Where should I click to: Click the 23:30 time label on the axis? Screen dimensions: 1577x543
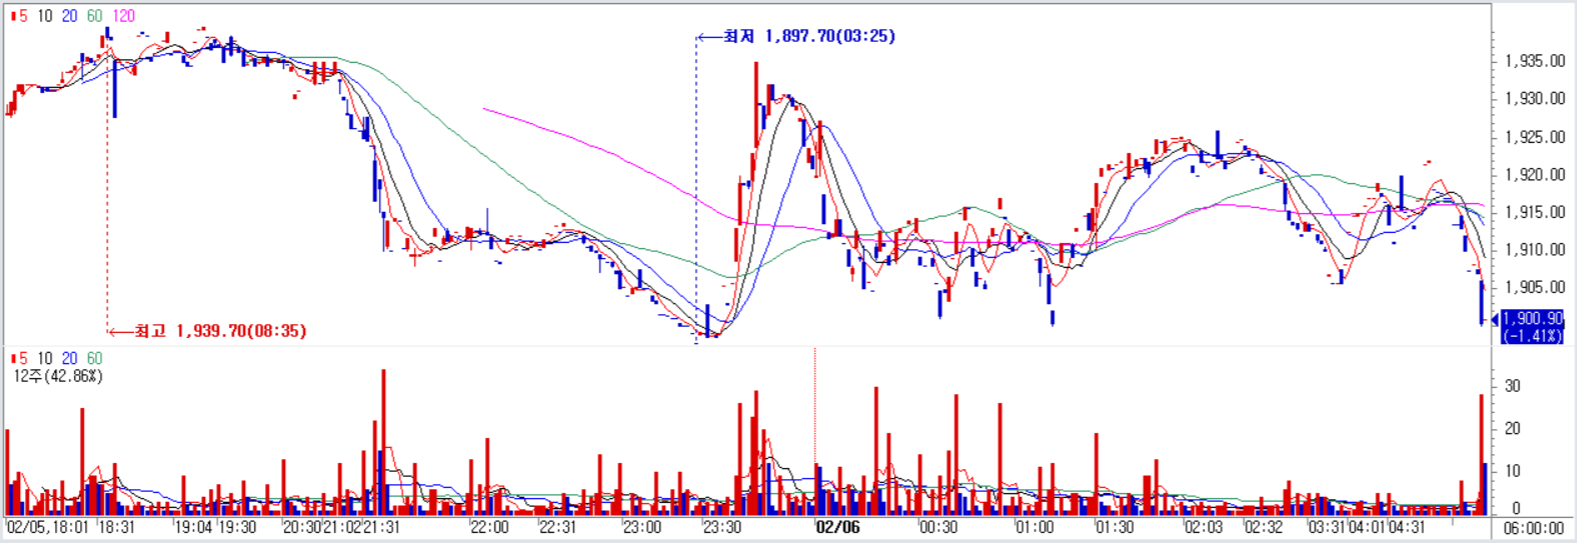(x=722, y=527)
